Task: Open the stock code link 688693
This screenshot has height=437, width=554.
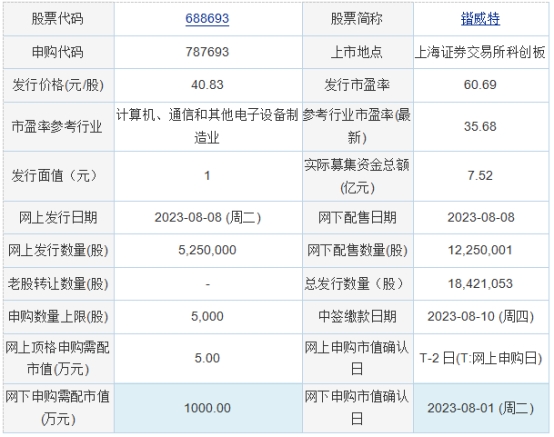Action: click(207, 18)
